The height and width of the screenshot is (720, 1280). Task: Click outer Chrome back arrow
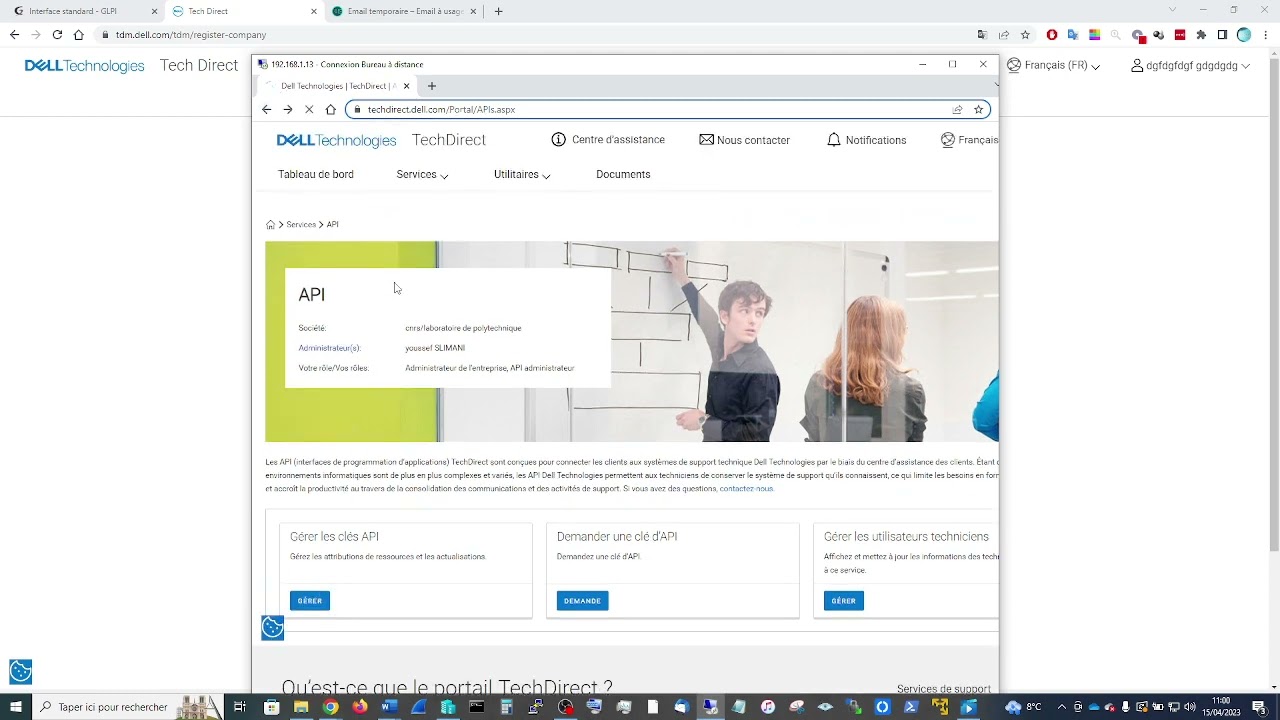coord(14,34)
